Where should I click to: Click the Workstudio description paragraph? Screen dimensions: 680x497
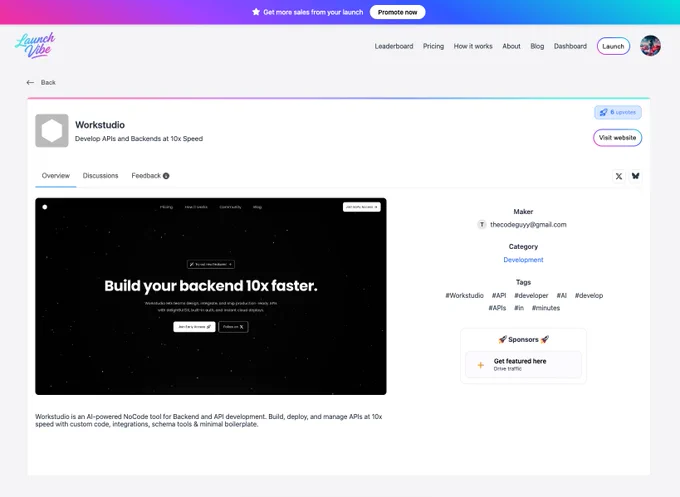click(x=209, y=420)
